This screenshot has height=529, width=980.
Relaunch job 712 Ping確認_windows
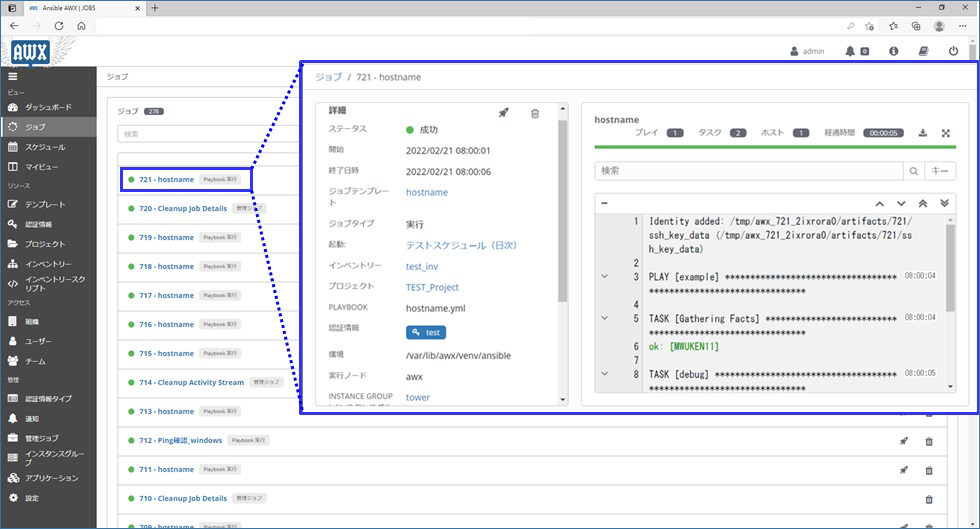[904, 441]
